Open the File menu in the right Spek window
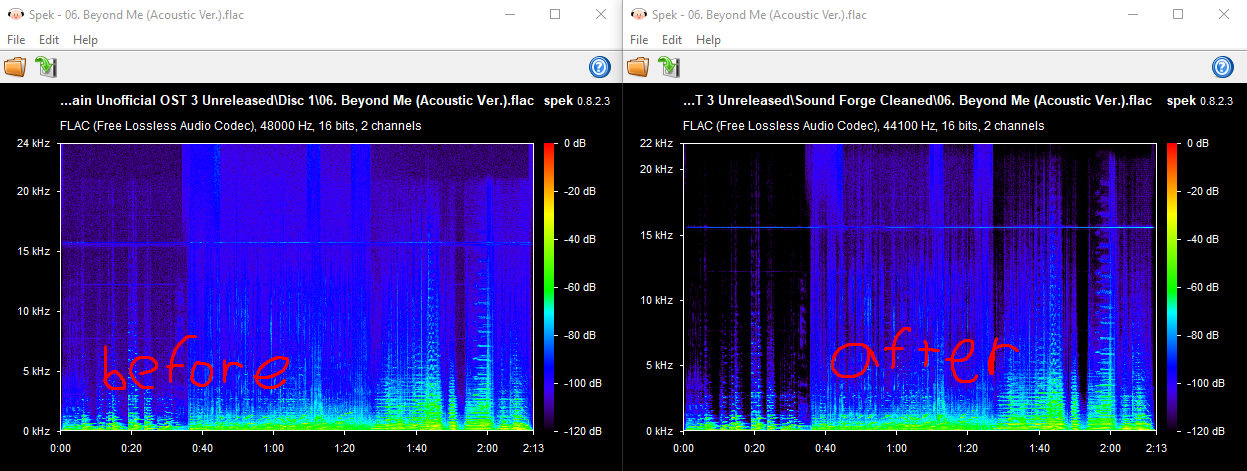Viewport: 1247px width, 471px height. click(639, 40)
